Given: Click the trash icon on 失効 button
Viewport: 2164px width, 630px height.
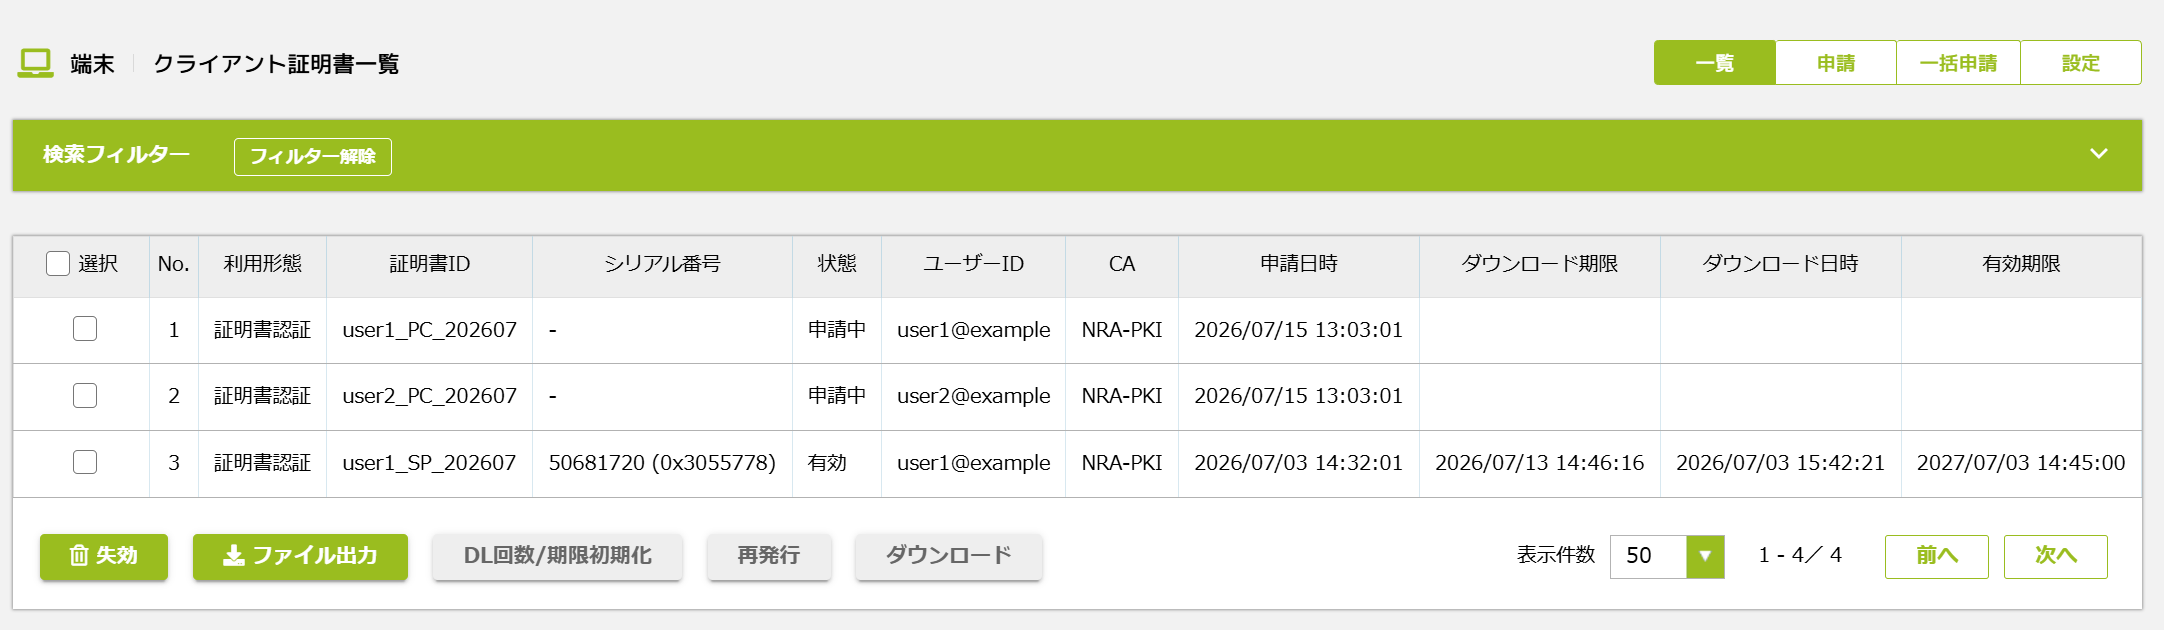Looking at the screenshot, I should click(79, 556).
